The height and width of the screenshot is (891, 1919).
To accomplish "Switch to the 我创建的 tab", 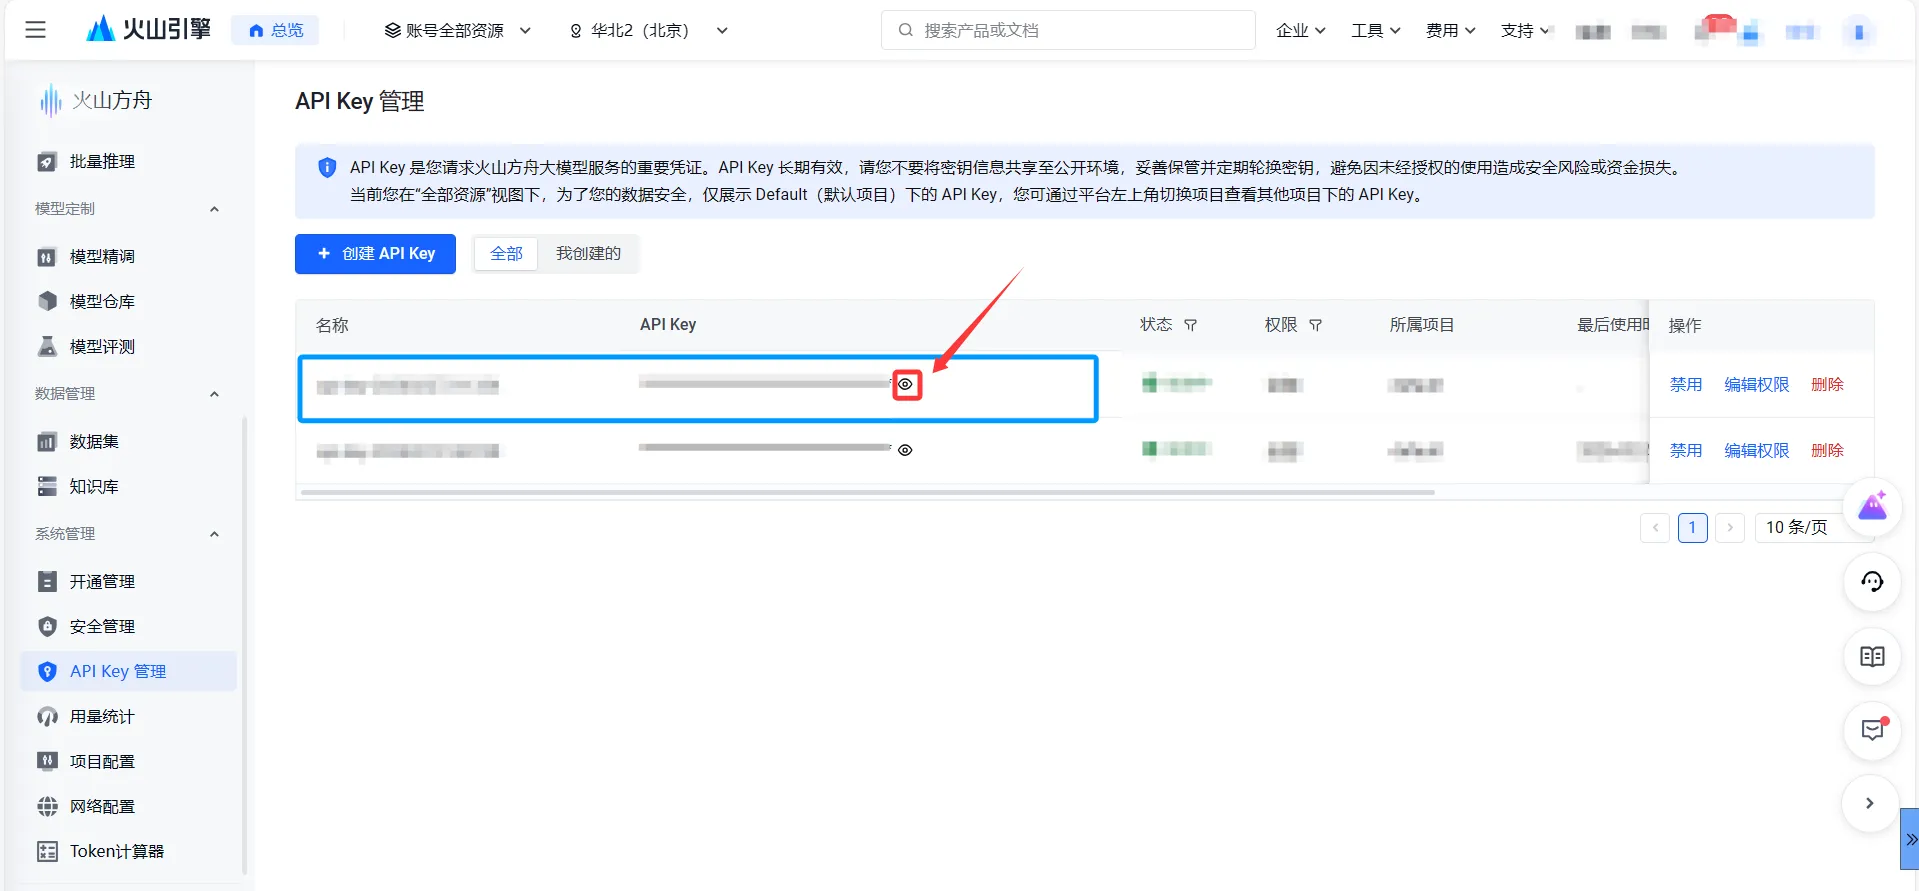I will pos(588,254).
